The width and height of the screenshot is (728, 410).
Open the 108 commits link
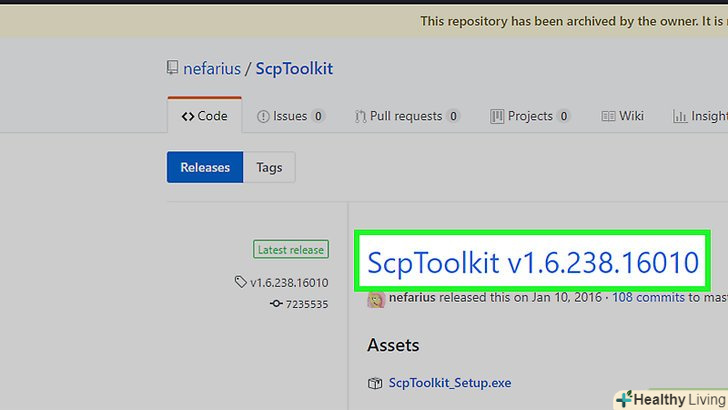click(648, 297)
